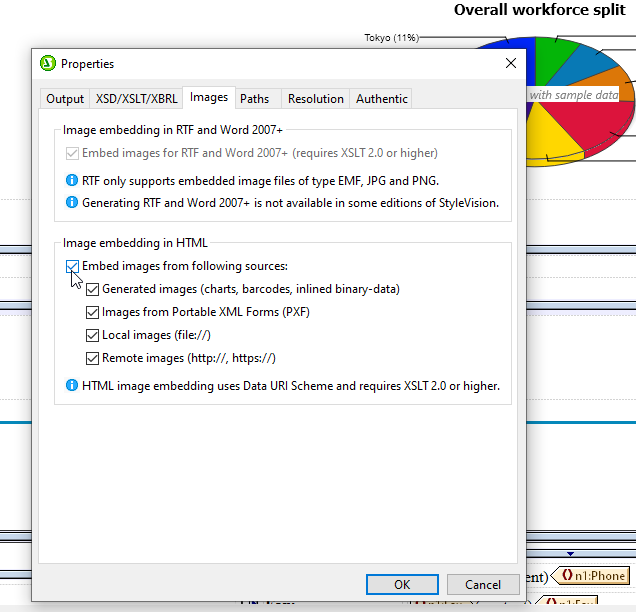Toggle Embed images from following sources
The height and width of the screenshot is (612, 636).
pos(72,266)
